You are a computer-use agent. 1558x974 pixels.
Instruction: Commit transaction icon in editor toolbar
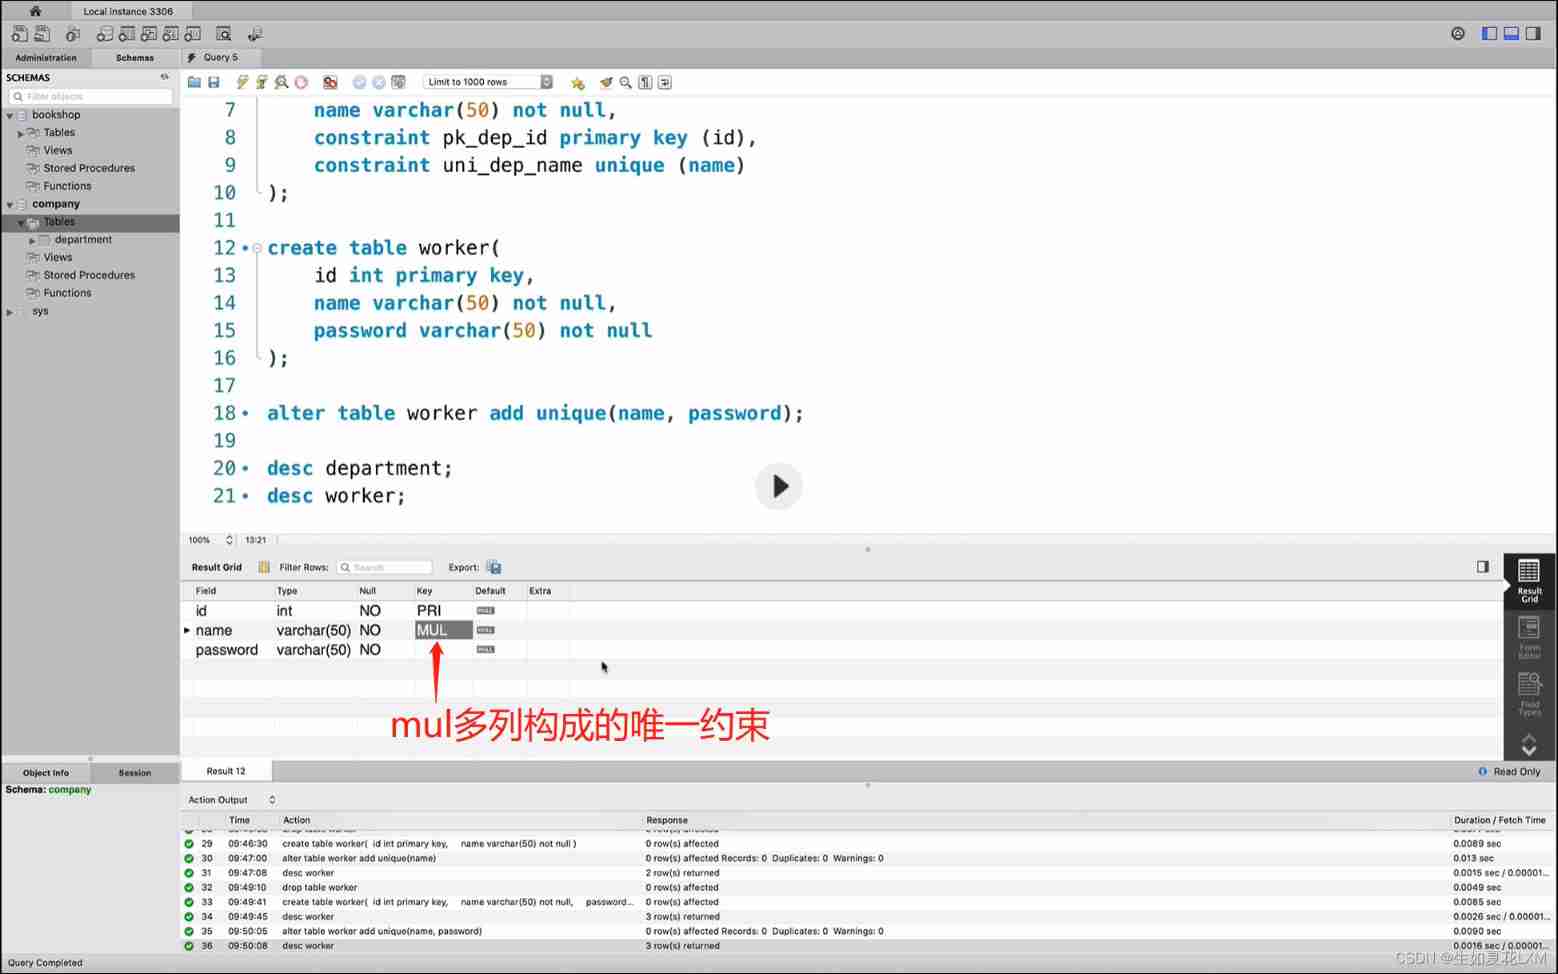click(359, 82)
